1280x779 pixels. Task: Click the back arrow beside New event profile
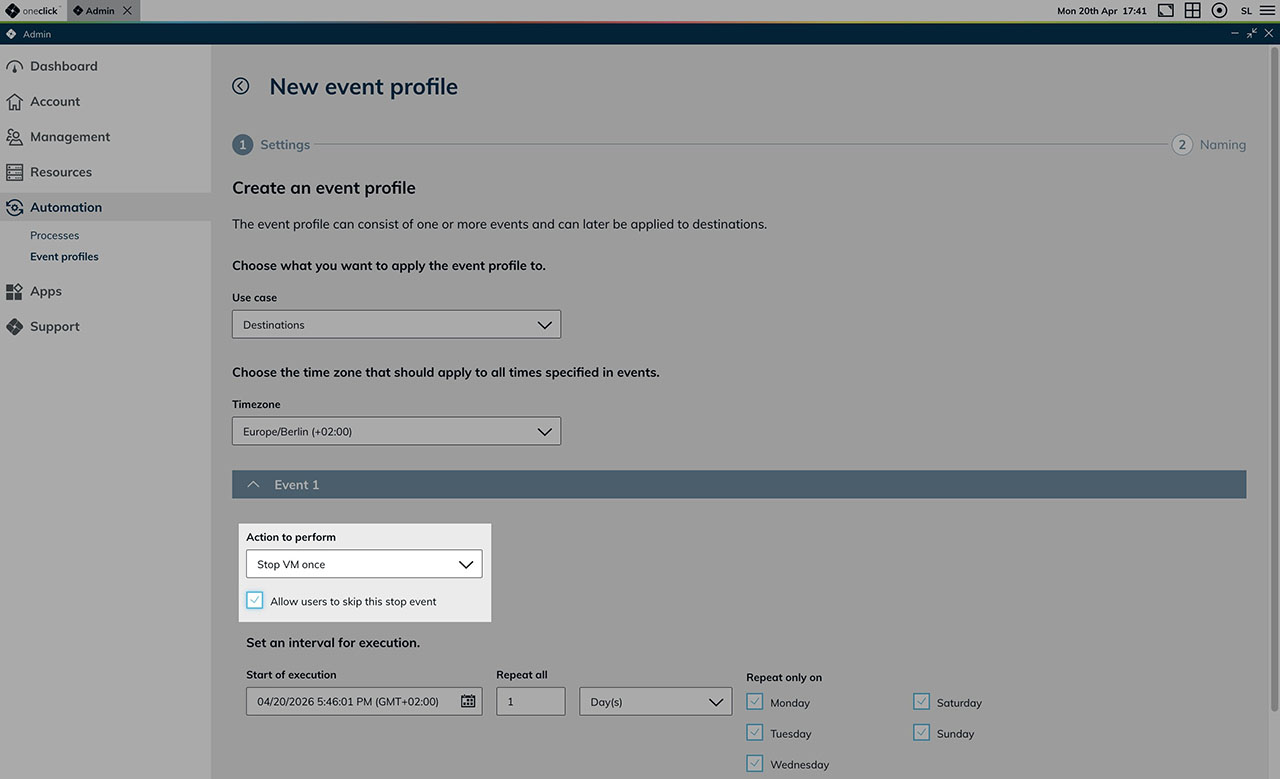tap(241, 86)
